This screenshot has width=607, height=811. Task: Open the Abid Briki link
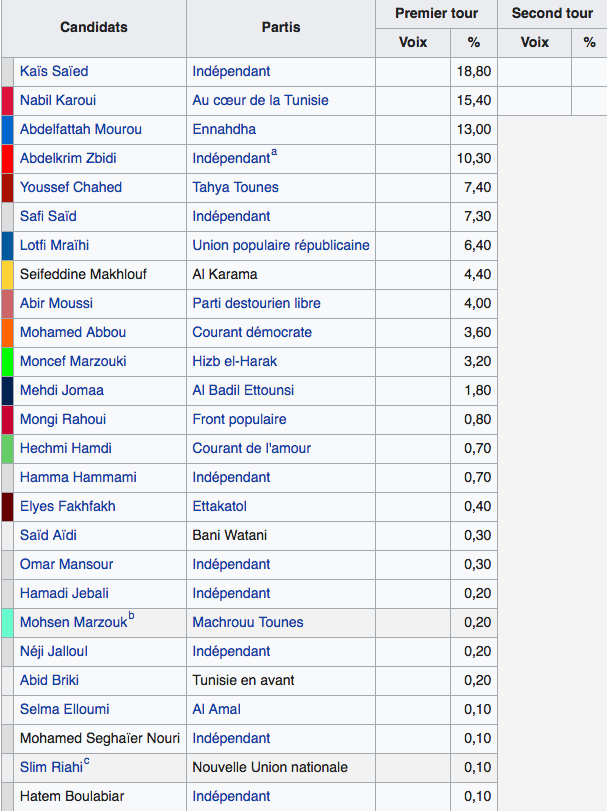tap(49, 680)
